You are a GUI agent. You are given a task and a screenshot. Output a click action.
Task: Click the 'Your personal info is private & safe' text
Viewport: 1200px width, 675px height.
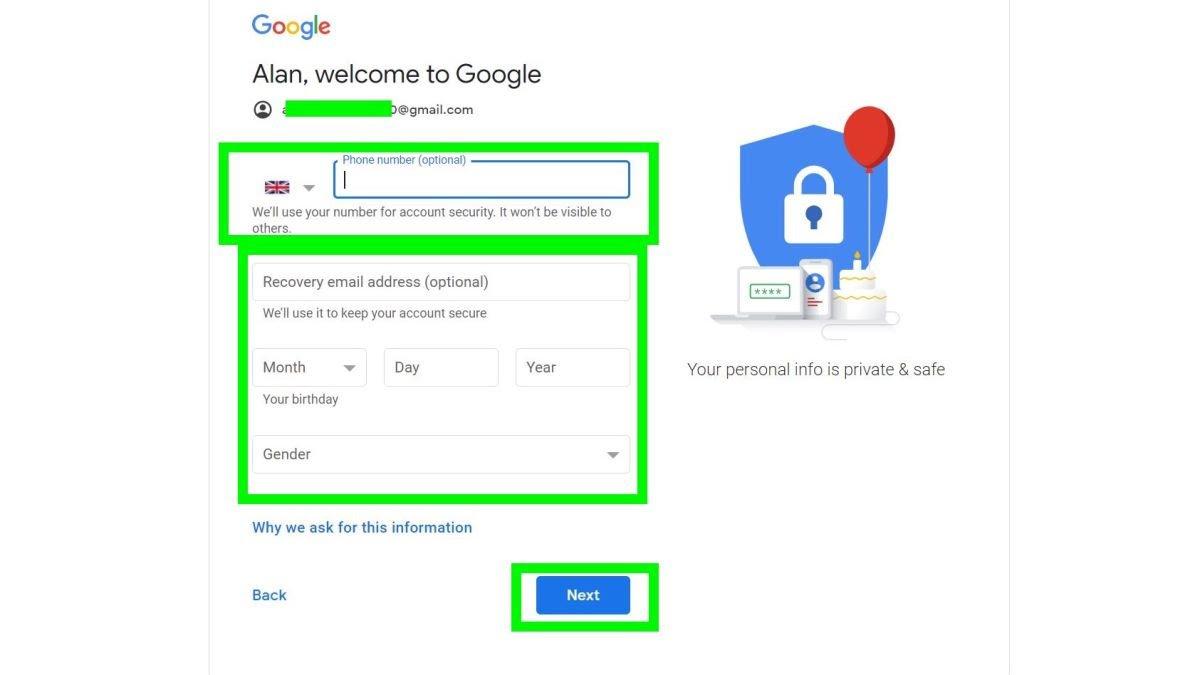[816, 369]
